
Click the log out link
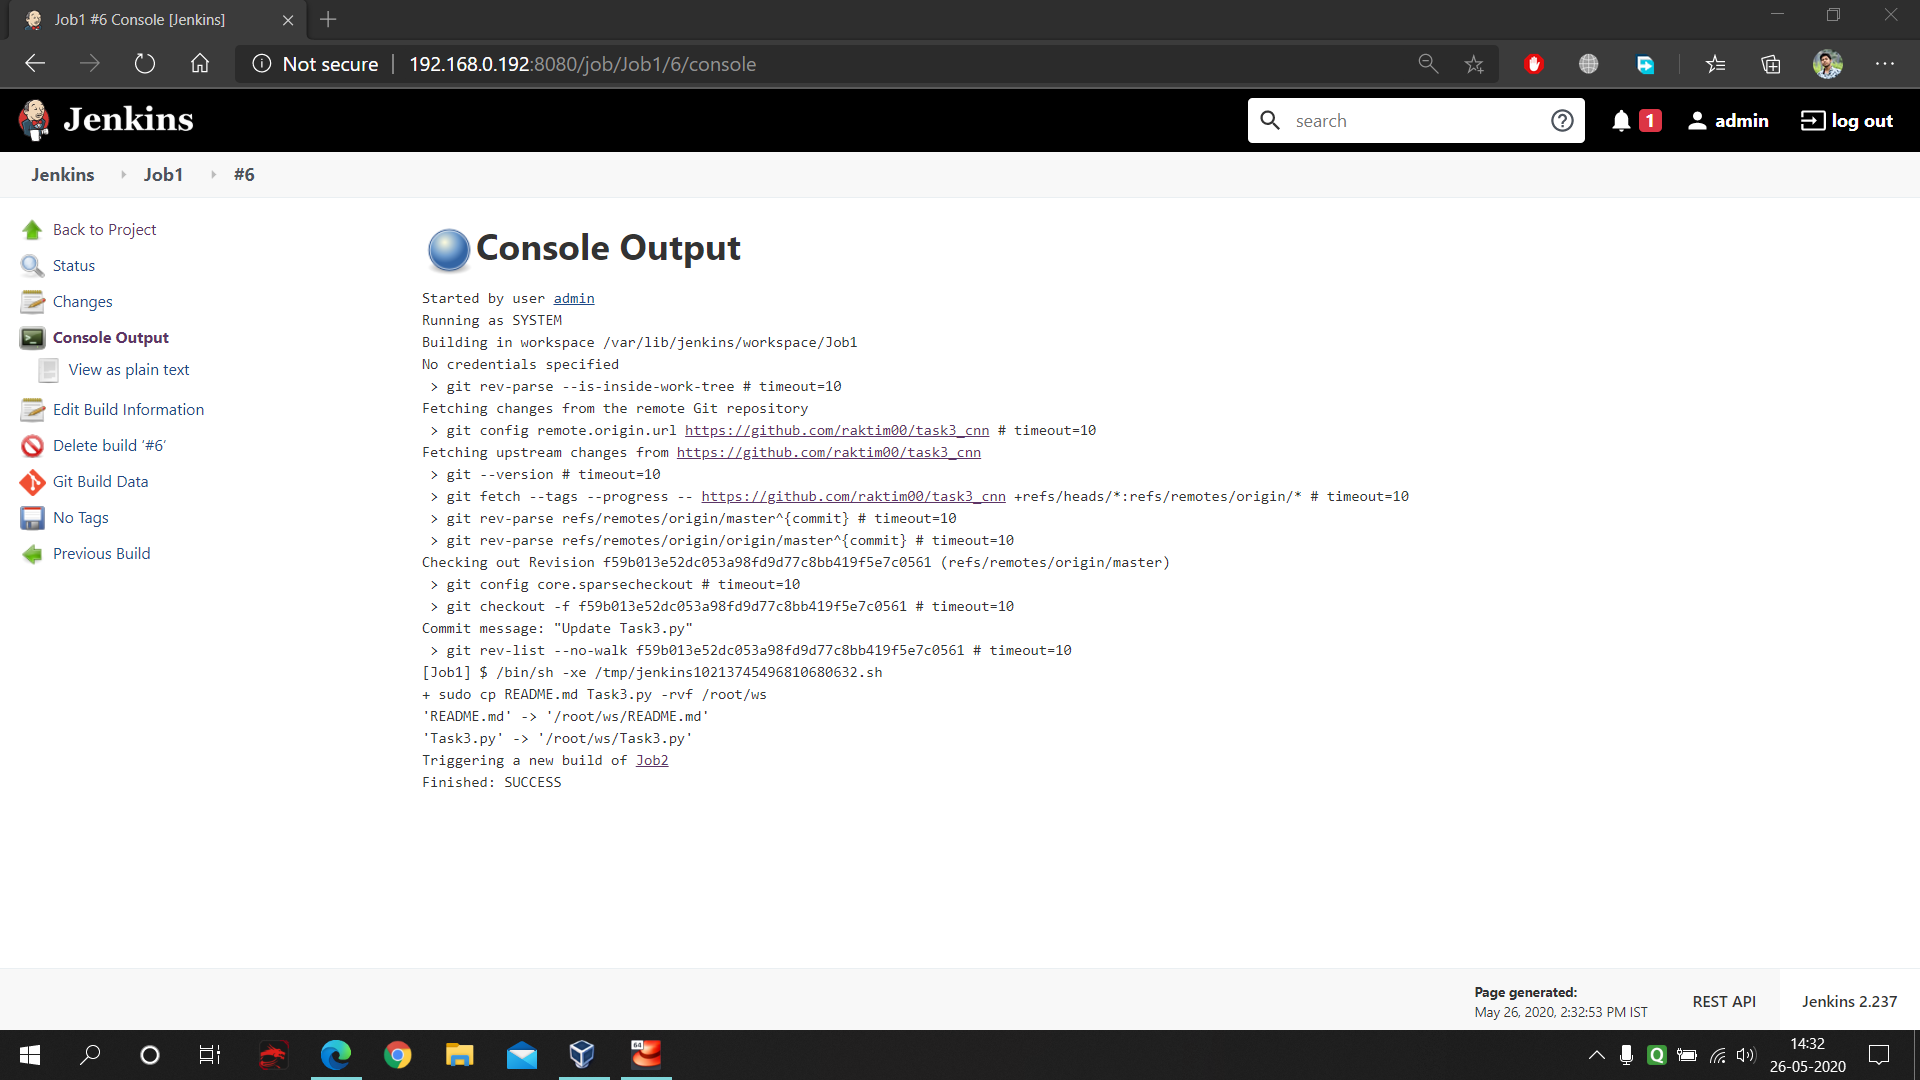coord(1846,121)
